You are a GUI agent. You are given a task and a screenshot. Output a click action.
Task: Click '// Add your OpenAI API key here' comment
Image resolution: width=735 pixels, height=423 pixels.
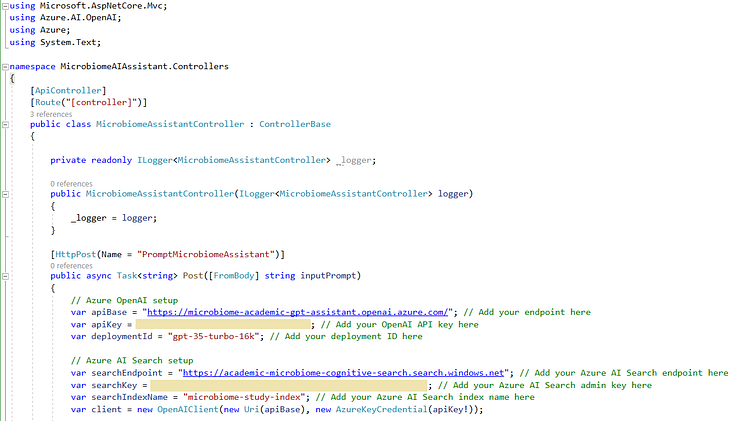click(x=399, y=325)
